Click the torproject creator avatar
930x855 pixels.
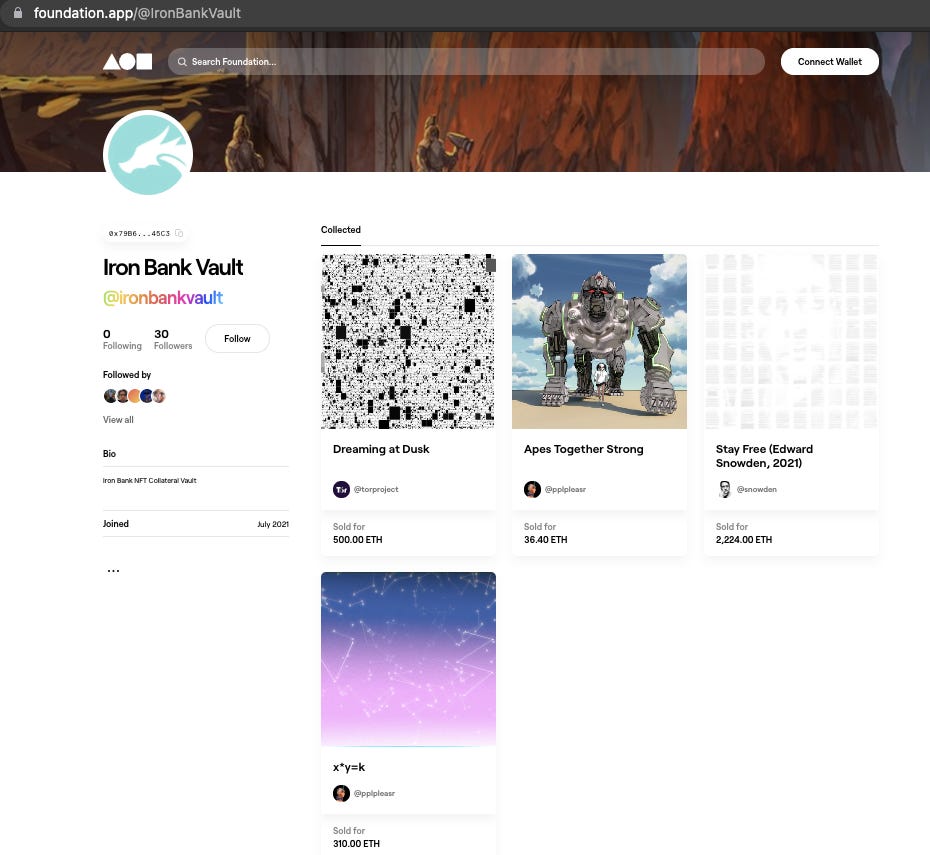[x=341, y=489]
